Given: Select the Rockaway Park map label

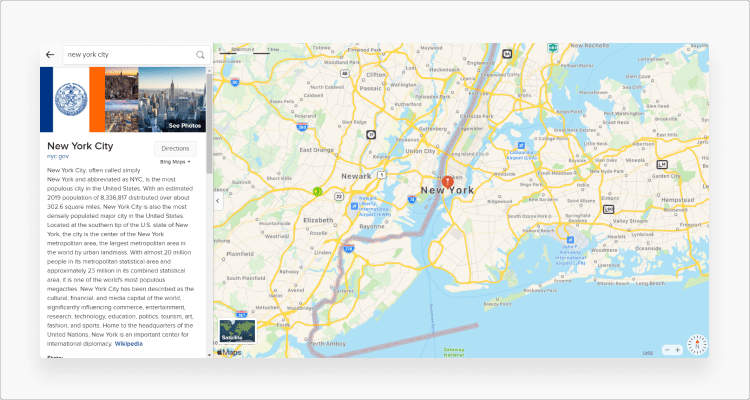Looking at the screenshot, I should [x=540, y=290].
